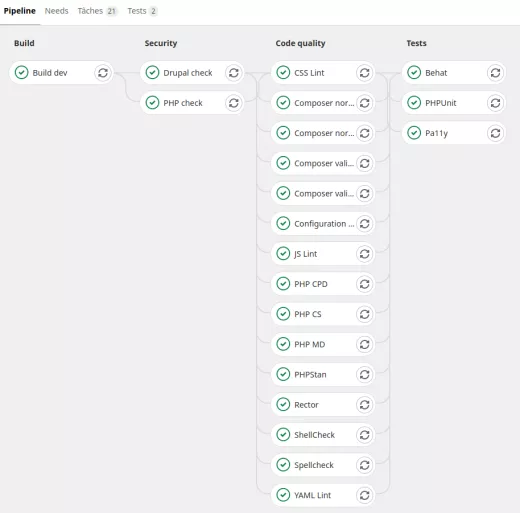520x513 pixels.
Task: Retry the Spellcheck job
Action: [365, 465]
